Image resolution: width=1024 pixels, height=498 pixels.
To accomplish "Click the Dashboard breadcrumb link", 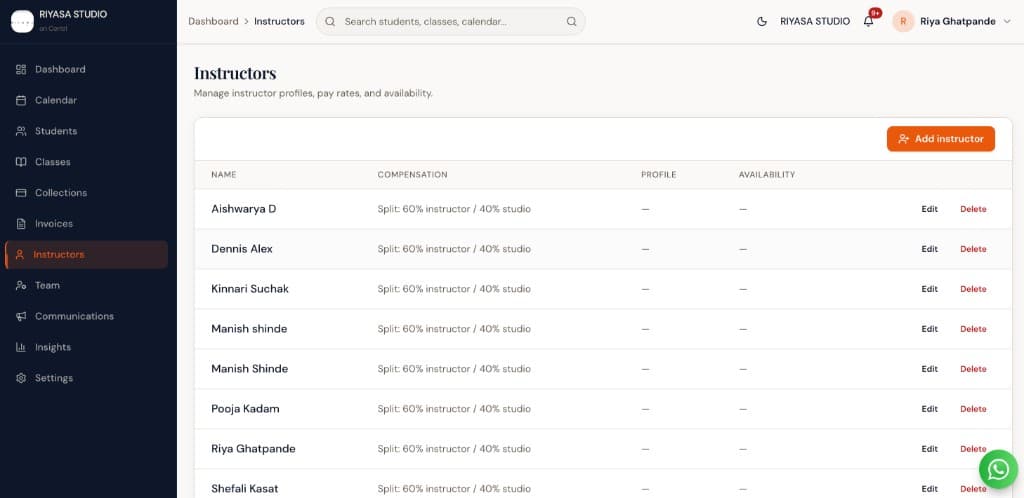I will (213, 22).
